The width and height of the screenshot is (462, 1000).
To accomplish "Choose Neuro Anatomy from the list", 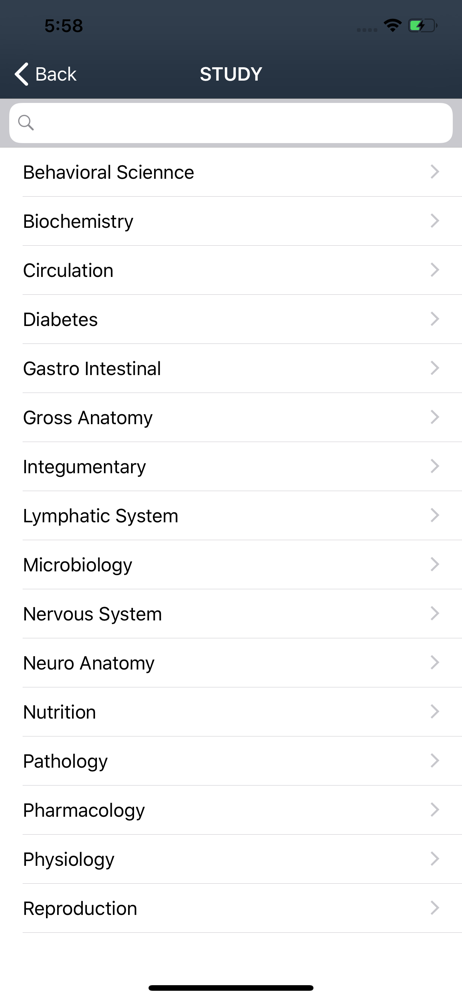I will coord(231,663).
